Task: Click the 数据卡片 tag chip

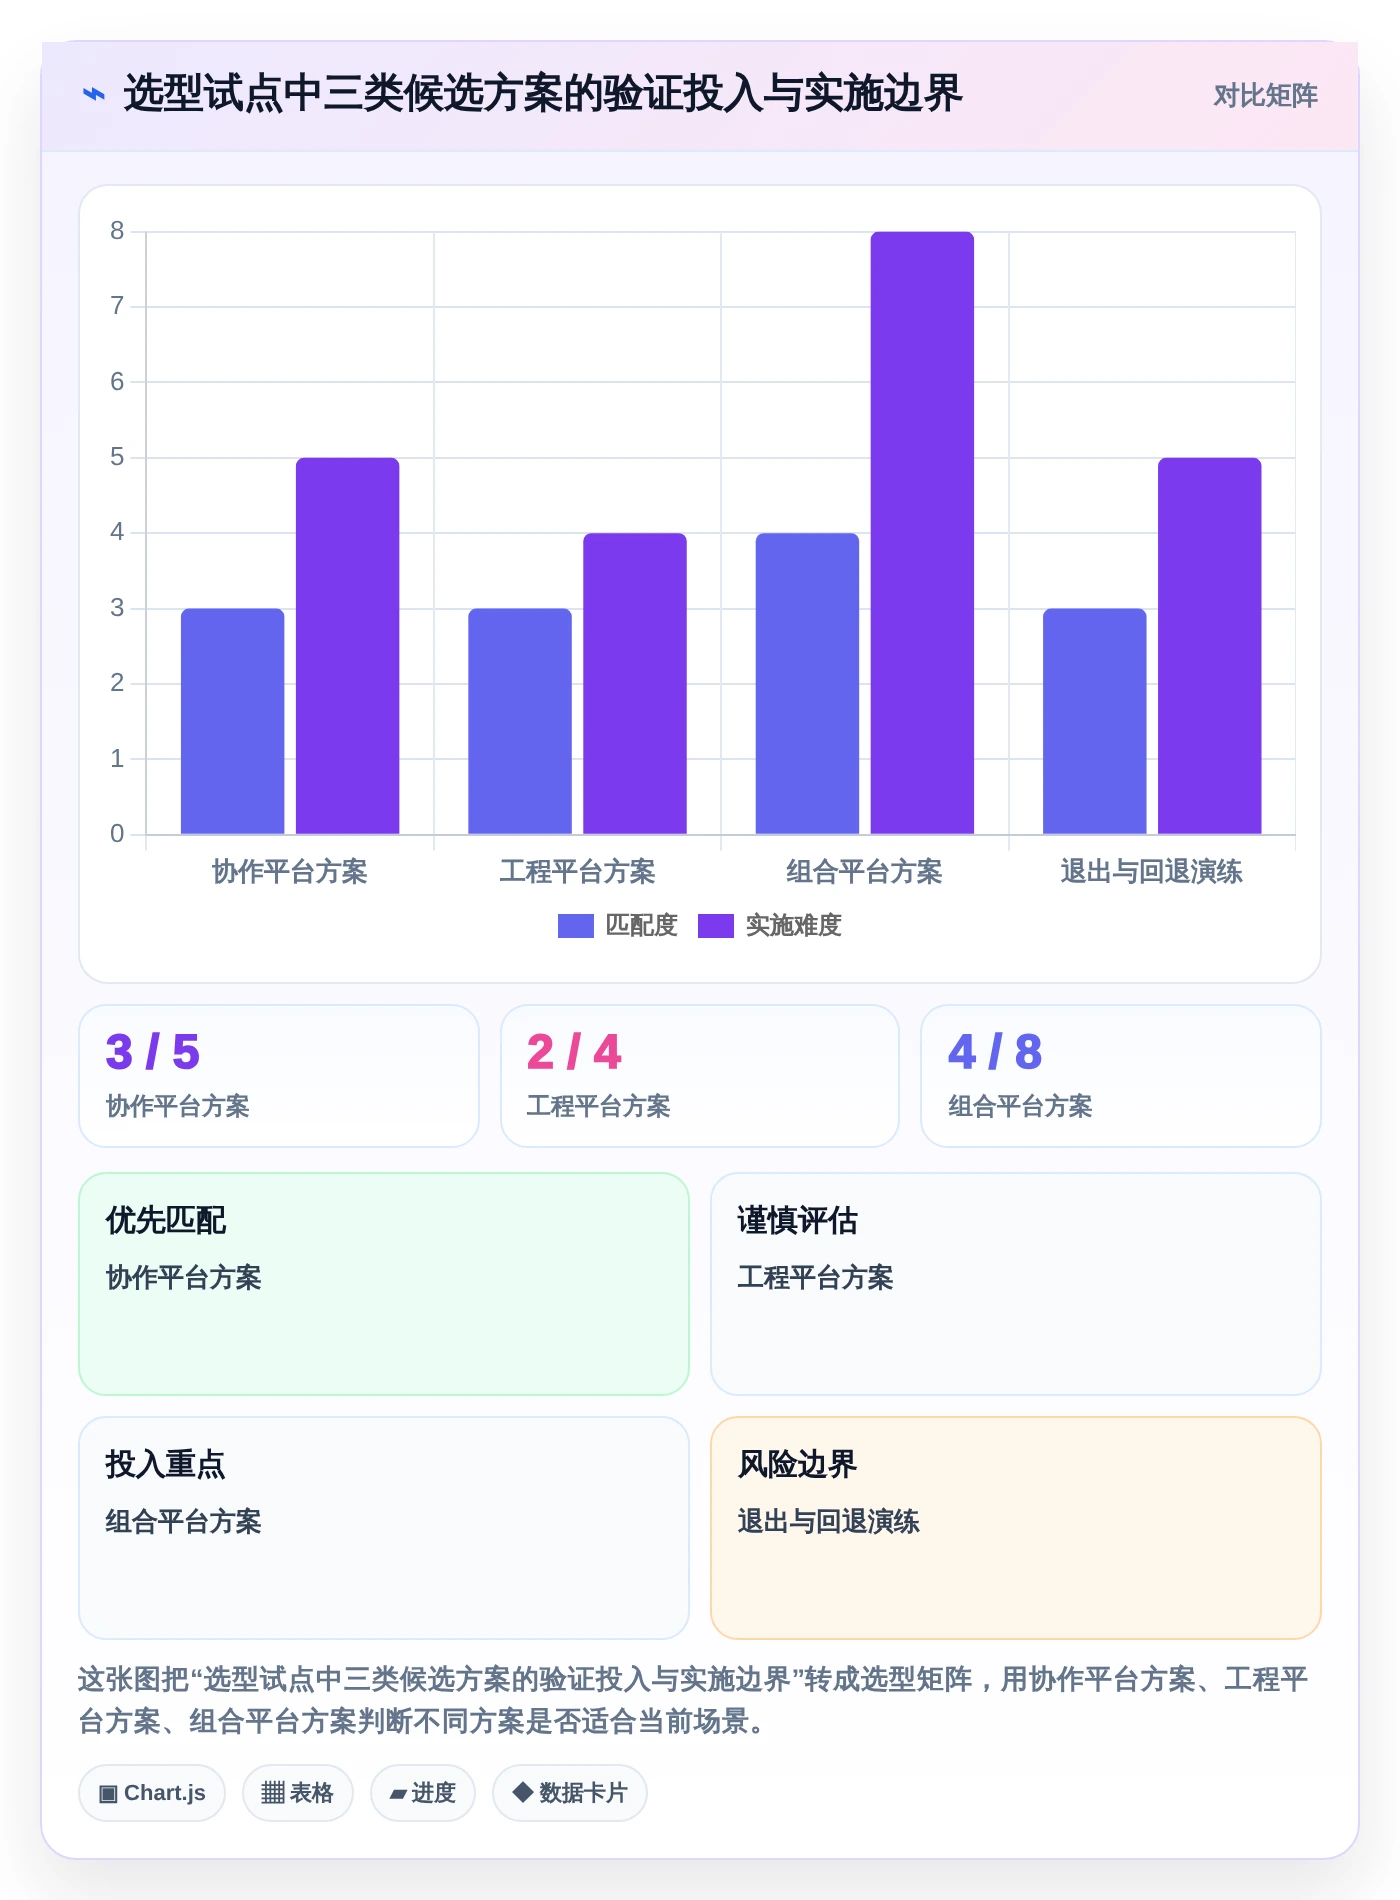Action: [570, 1793]
